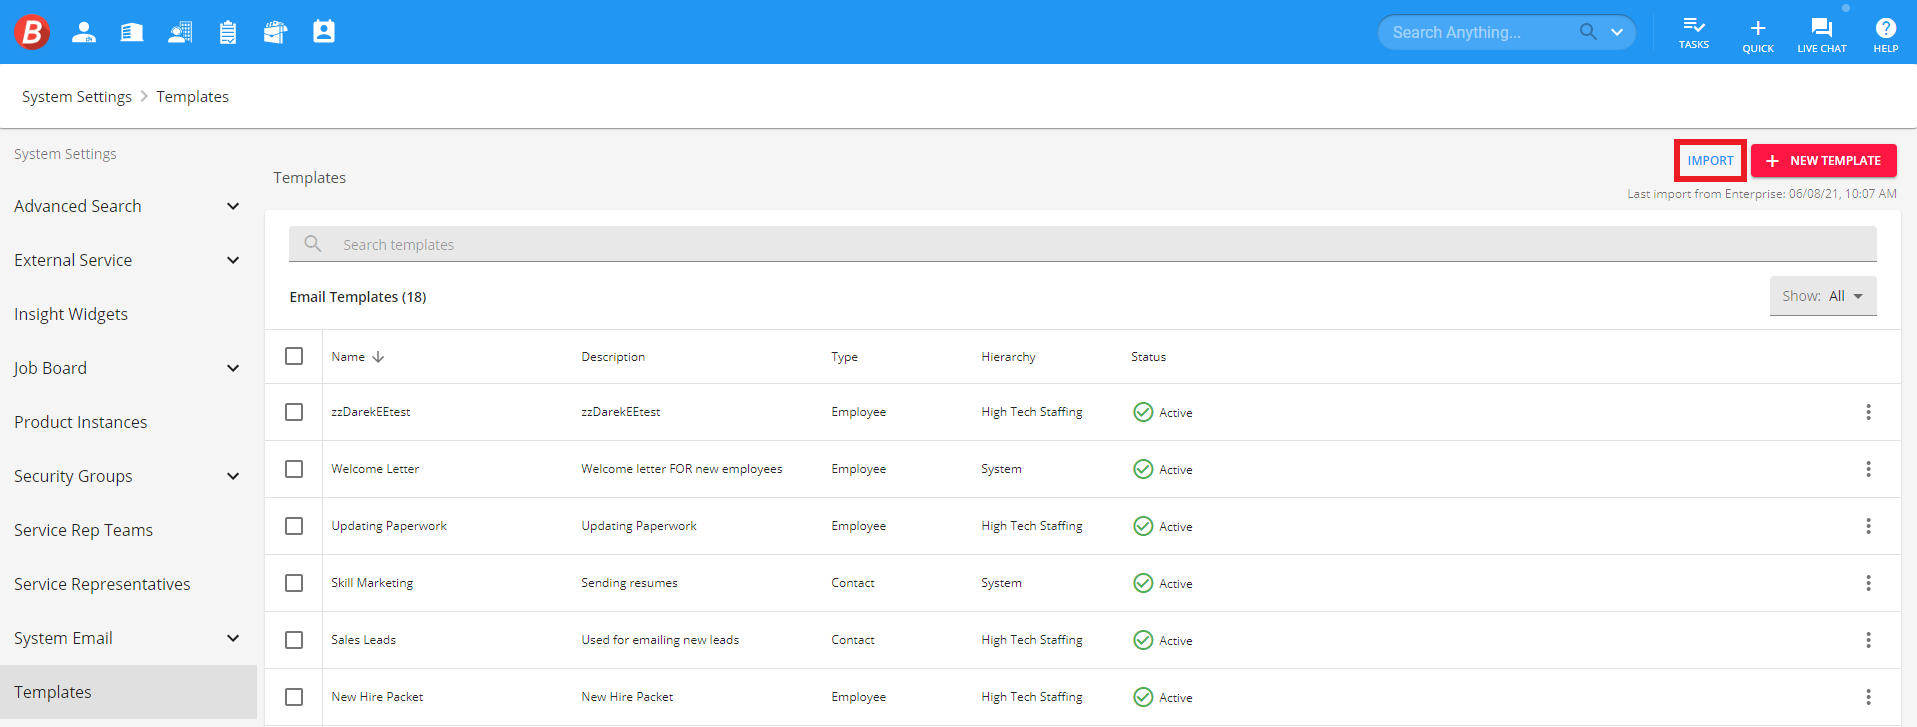Screen dimensions: 1917x727
Task: Go to Insight Widgets settings
Action: click(71, 314)
